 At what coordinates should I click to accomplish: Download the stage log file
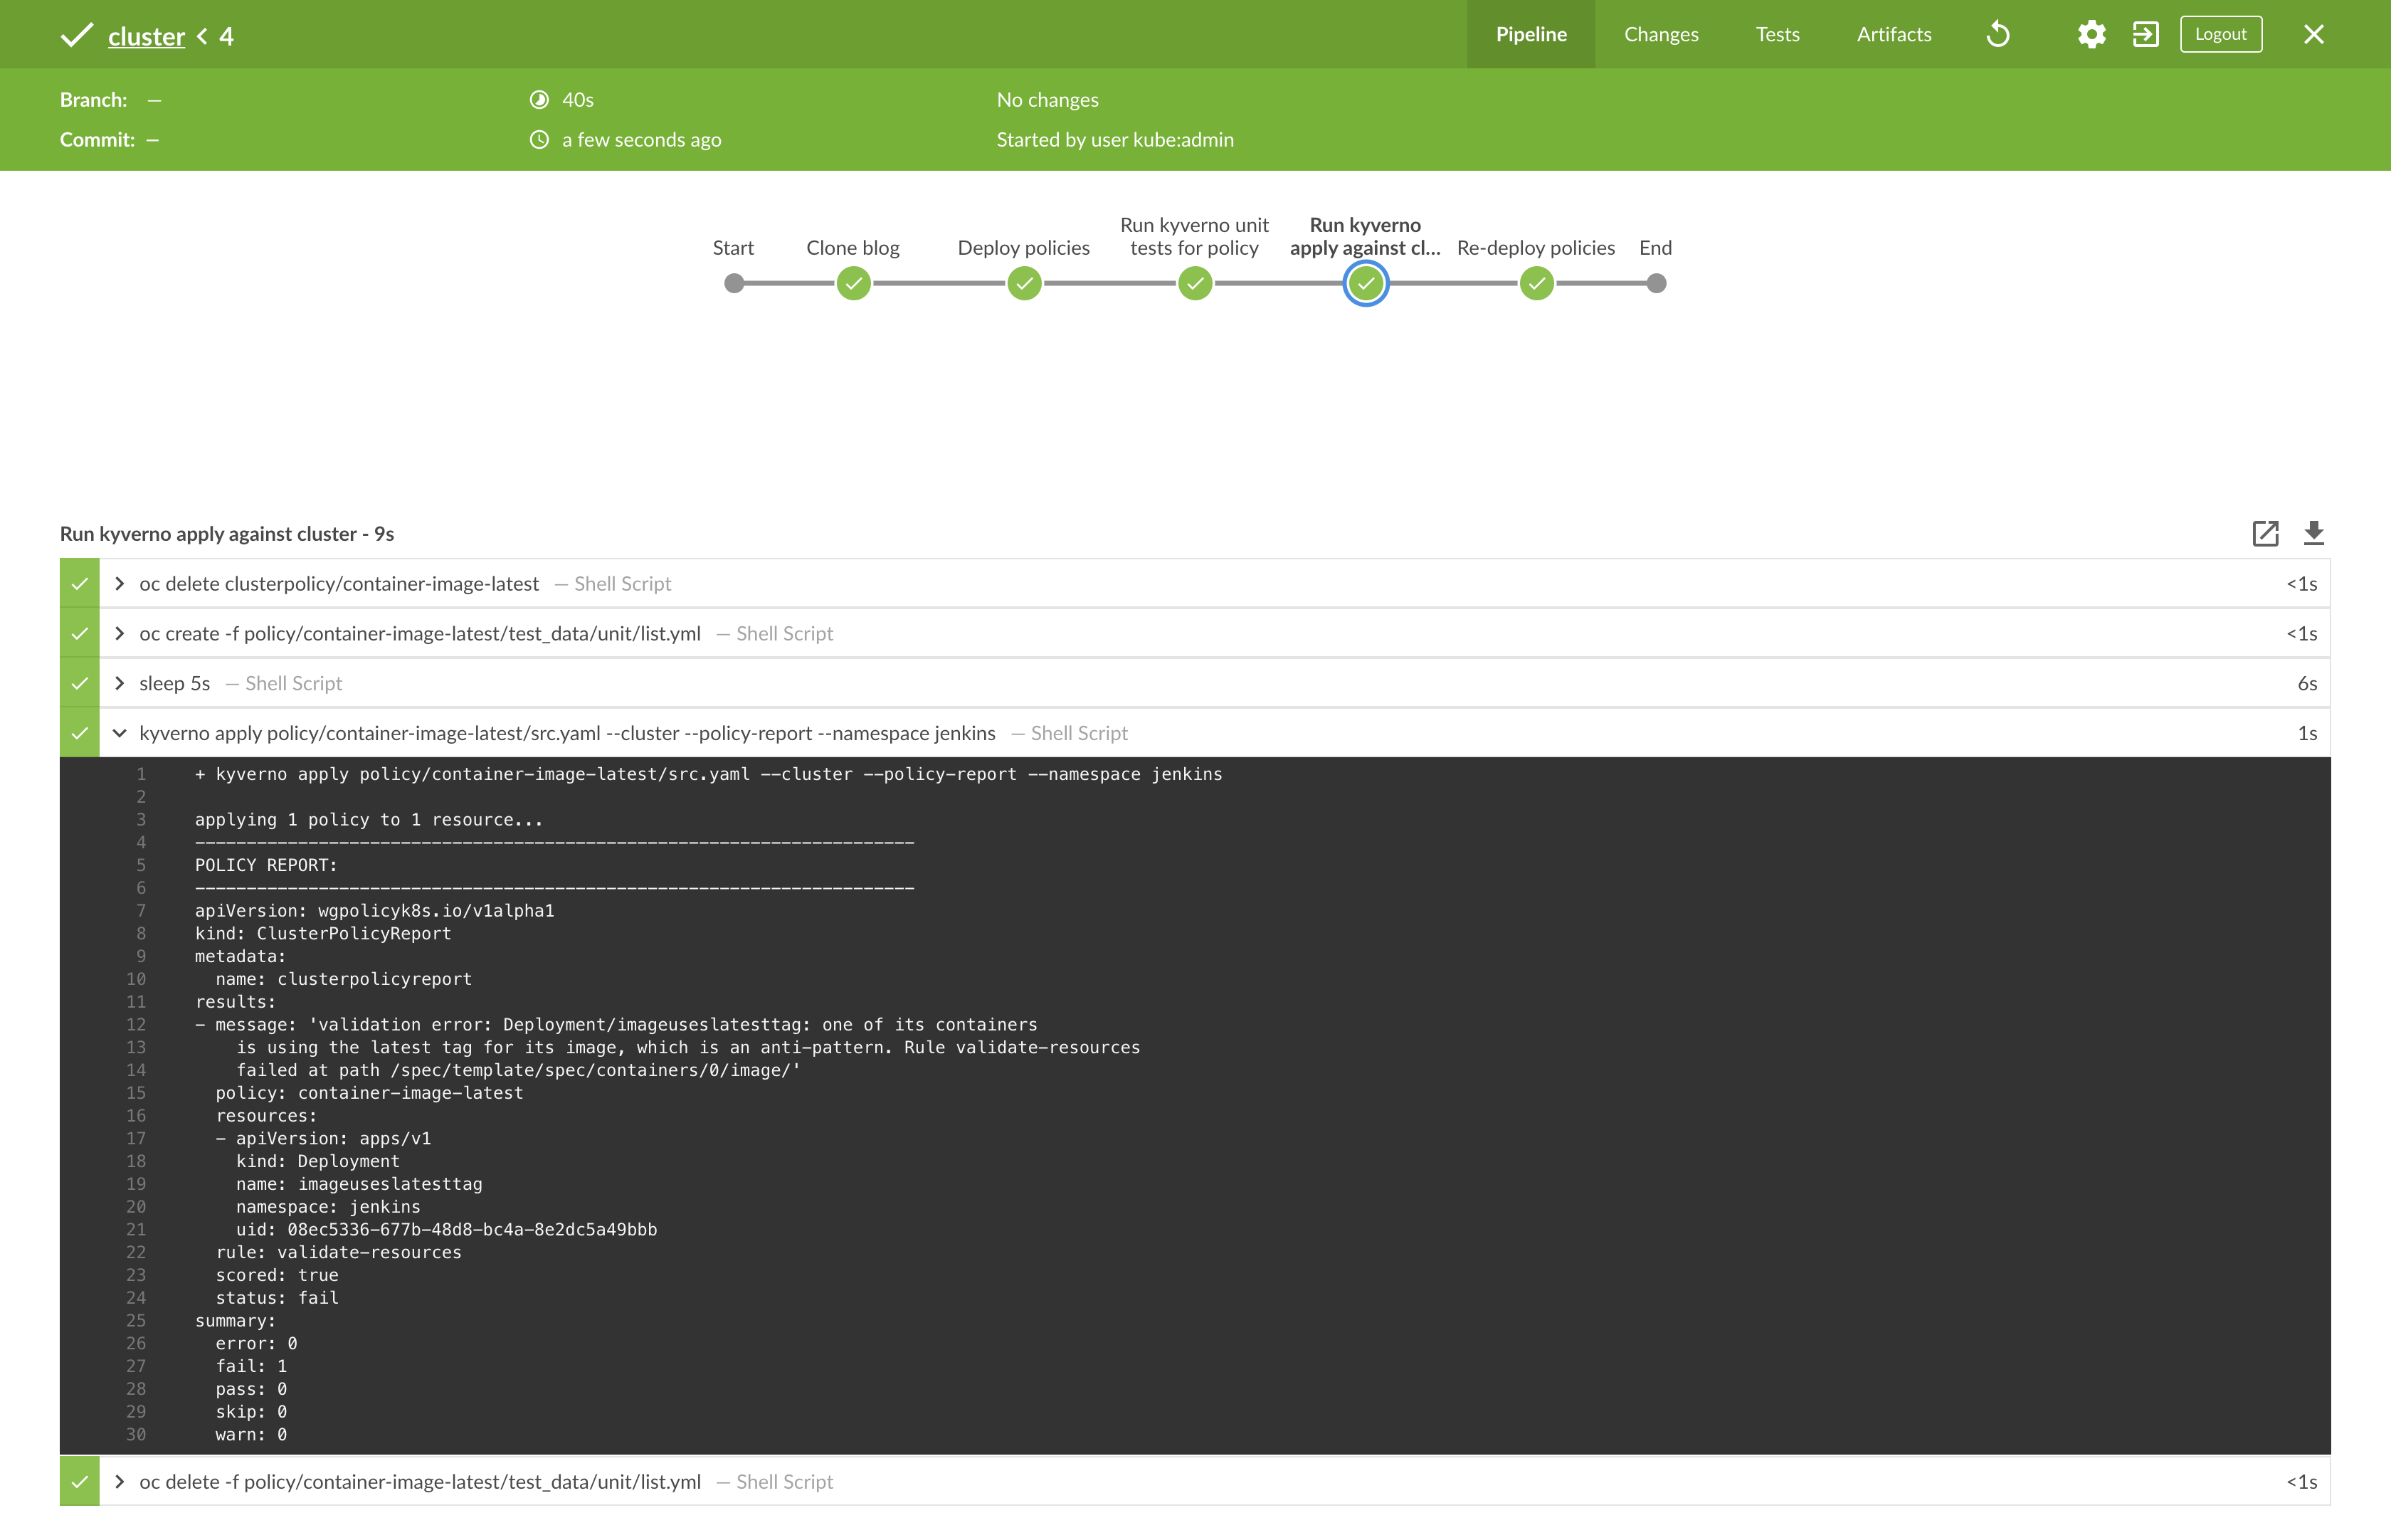coord(2313,533)
